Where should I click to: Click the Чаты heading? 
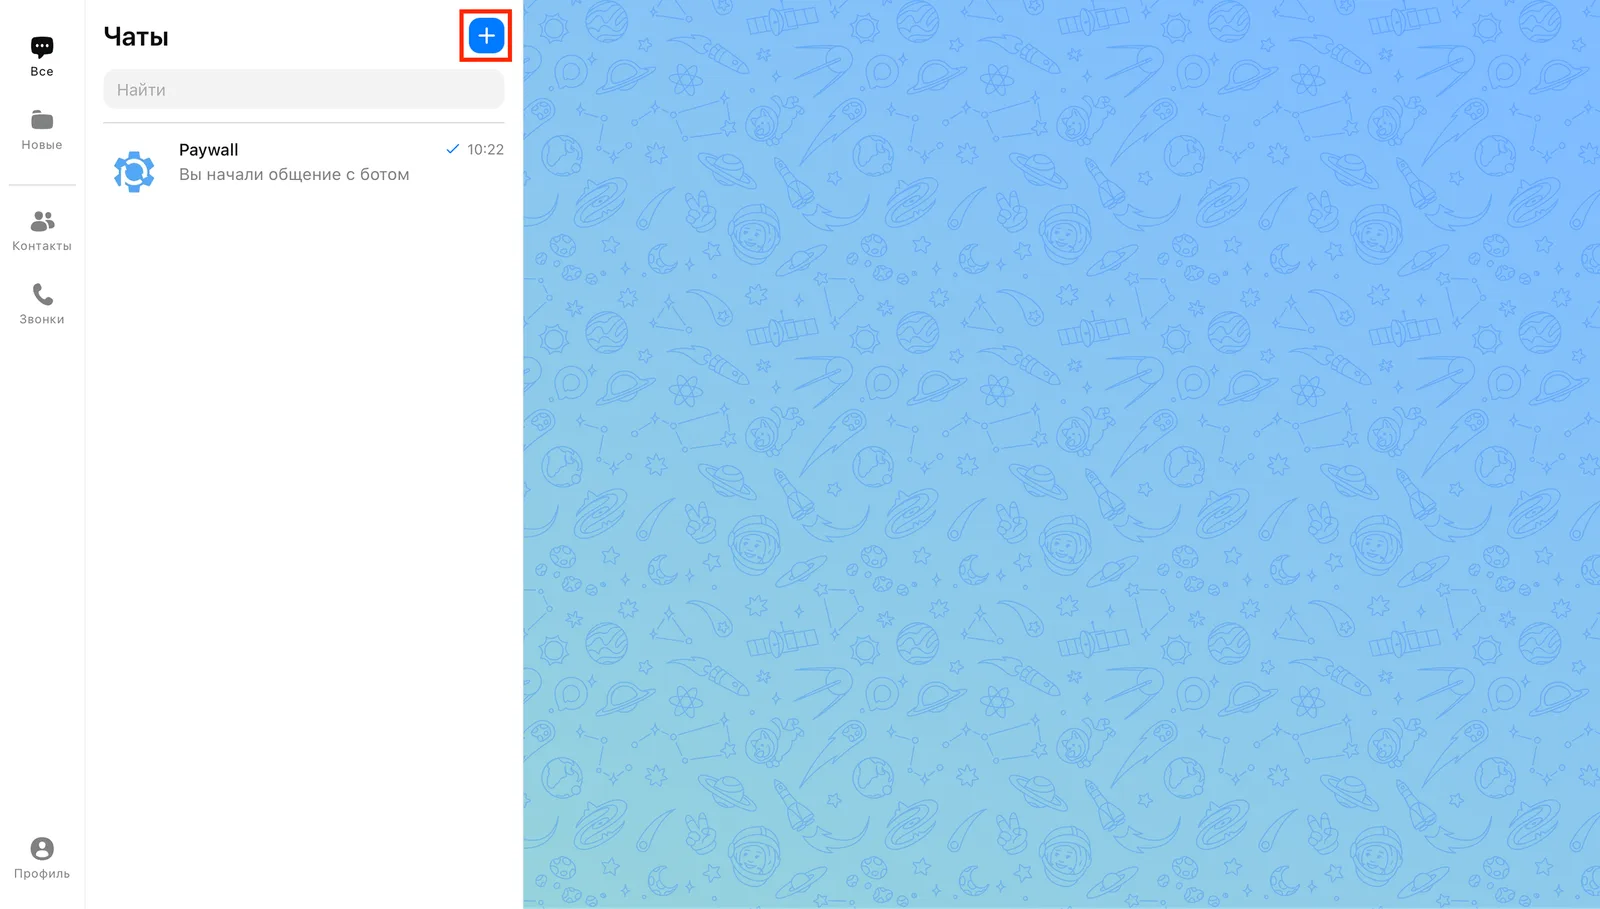(x=136, y=37)
